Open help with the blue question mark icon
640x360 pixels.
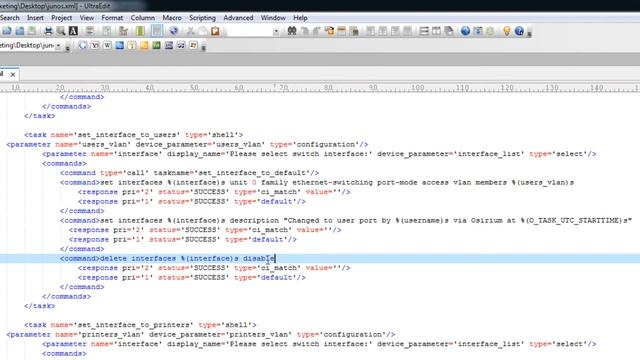pyautogui.click(x=519, y=31)
